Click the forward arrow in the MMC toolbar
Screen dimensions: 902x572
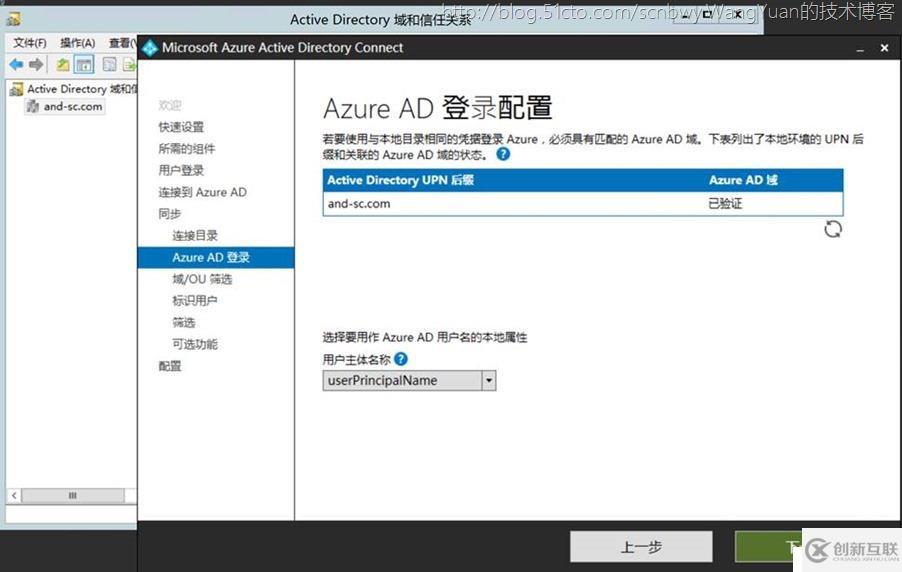36,65
